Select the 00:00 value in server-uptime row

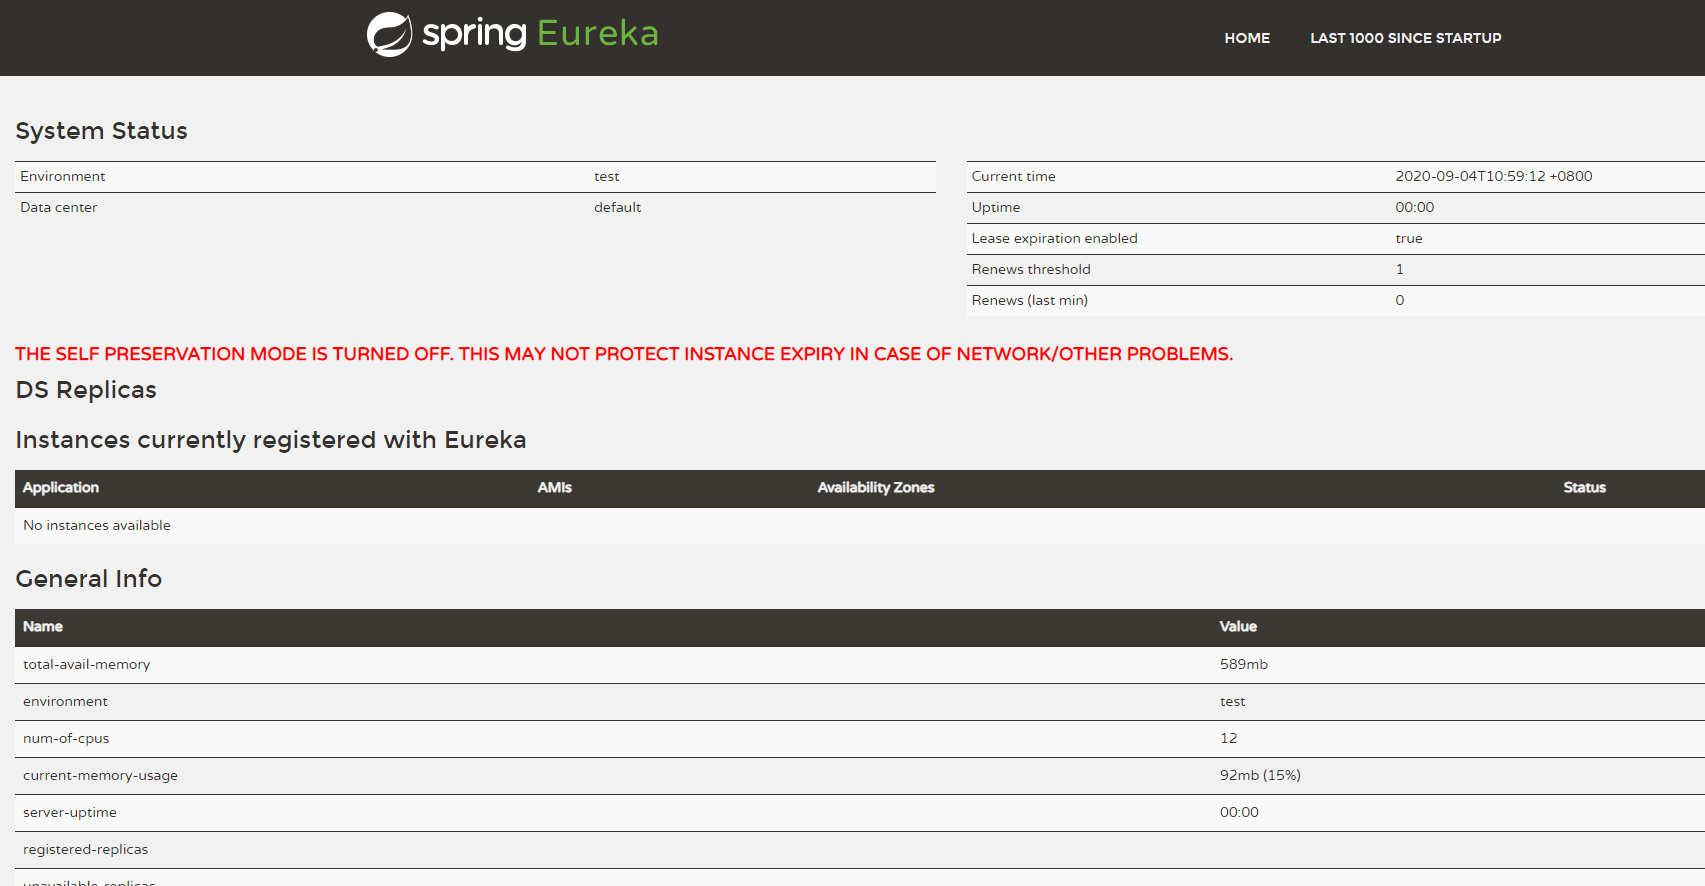point(1239,812)
